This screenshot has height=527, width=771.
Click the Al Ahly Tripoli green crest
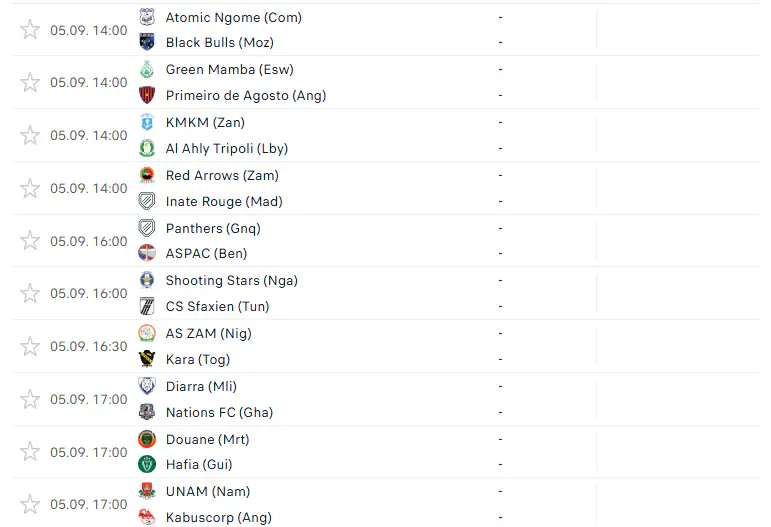147,148
